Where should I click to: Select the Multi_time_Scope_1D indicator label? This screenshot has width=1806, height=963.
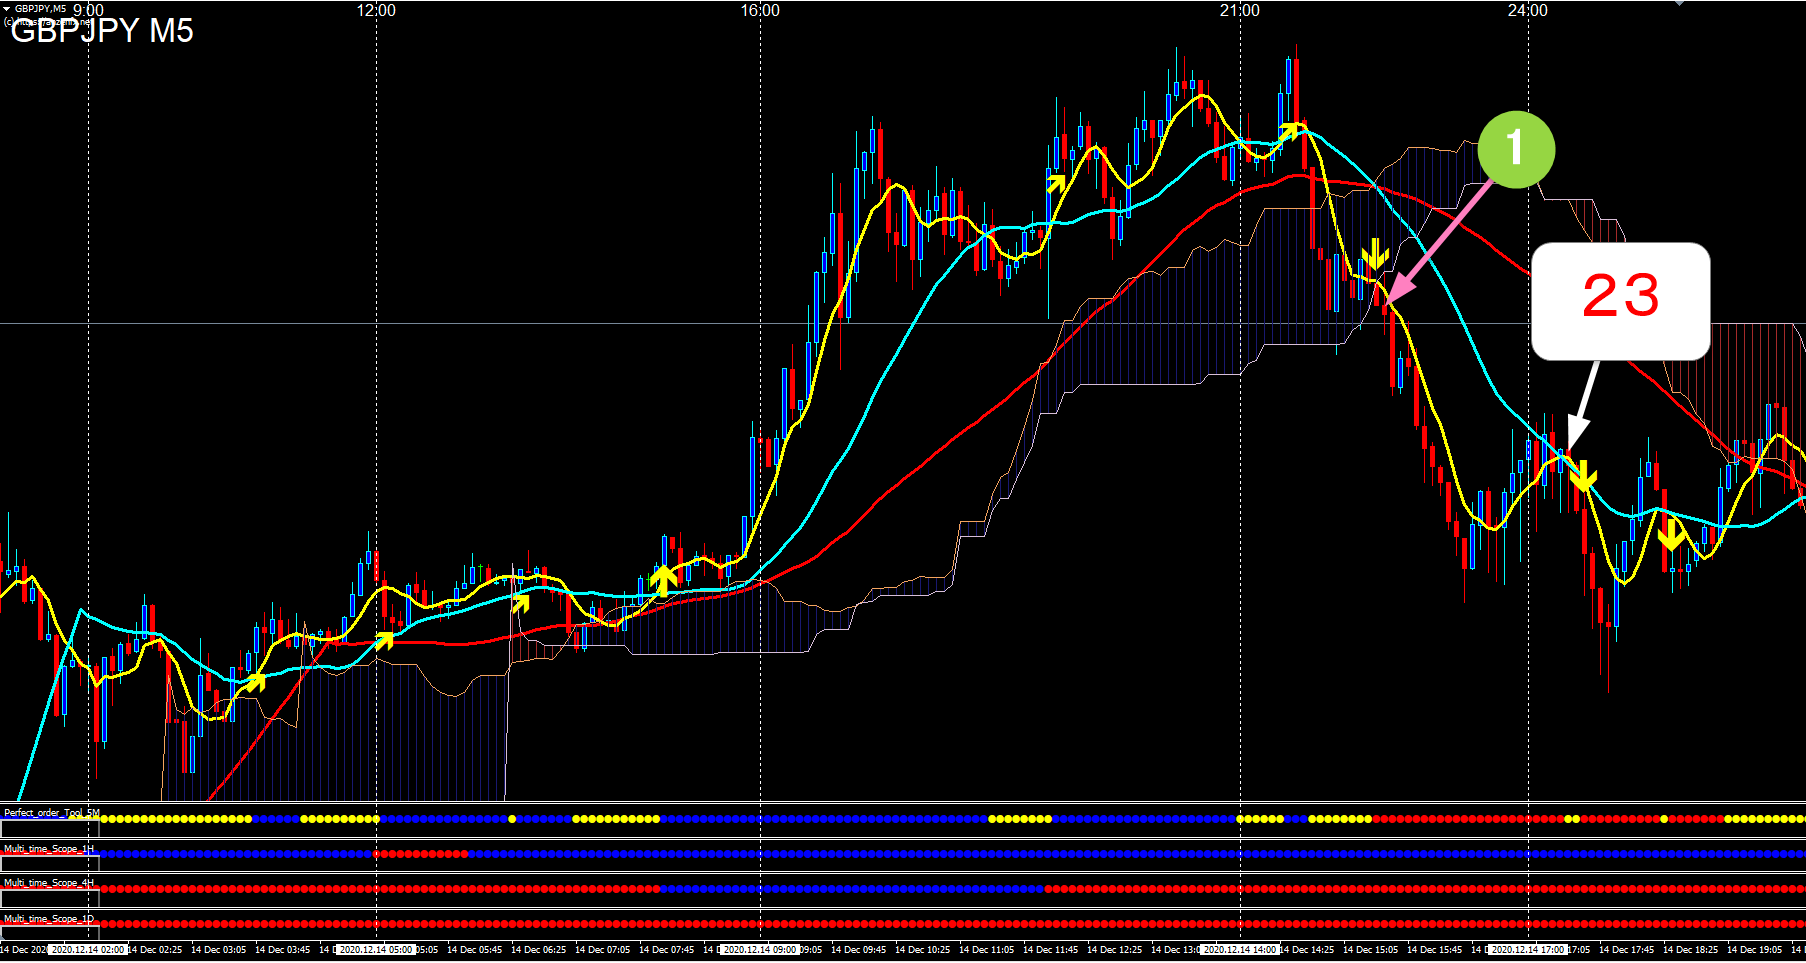49,918
